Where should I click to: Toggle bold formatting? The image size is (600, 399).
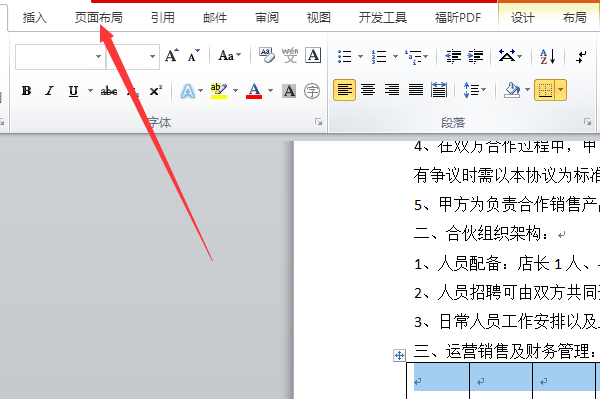[x=26, y=91]
